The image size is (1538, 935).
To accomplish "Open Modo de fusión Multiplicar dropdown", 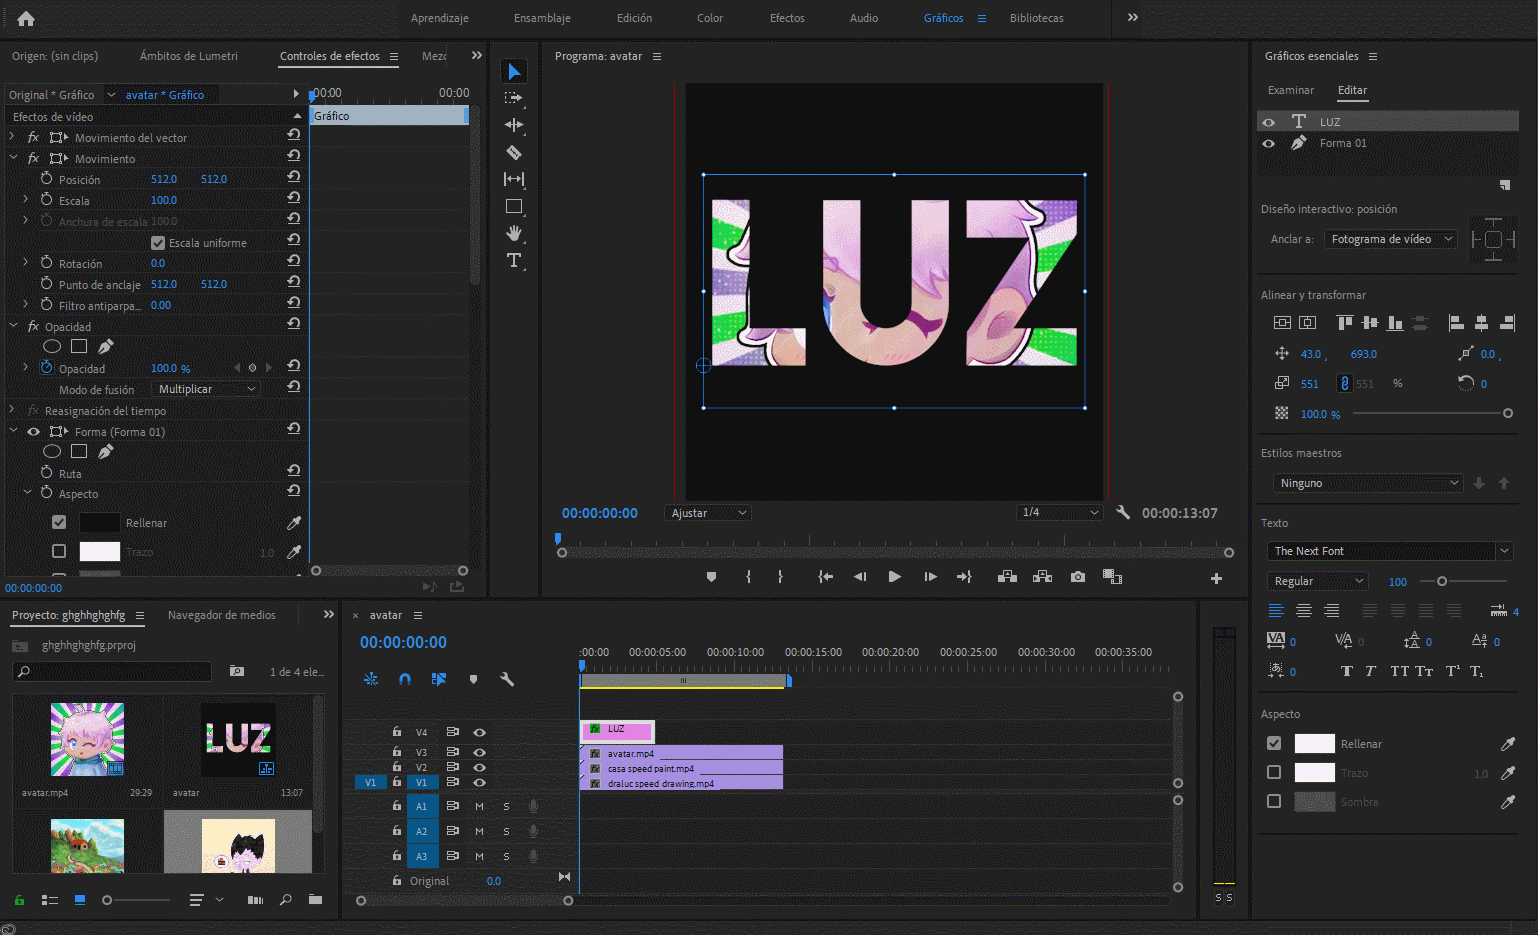I will (207, 389).
